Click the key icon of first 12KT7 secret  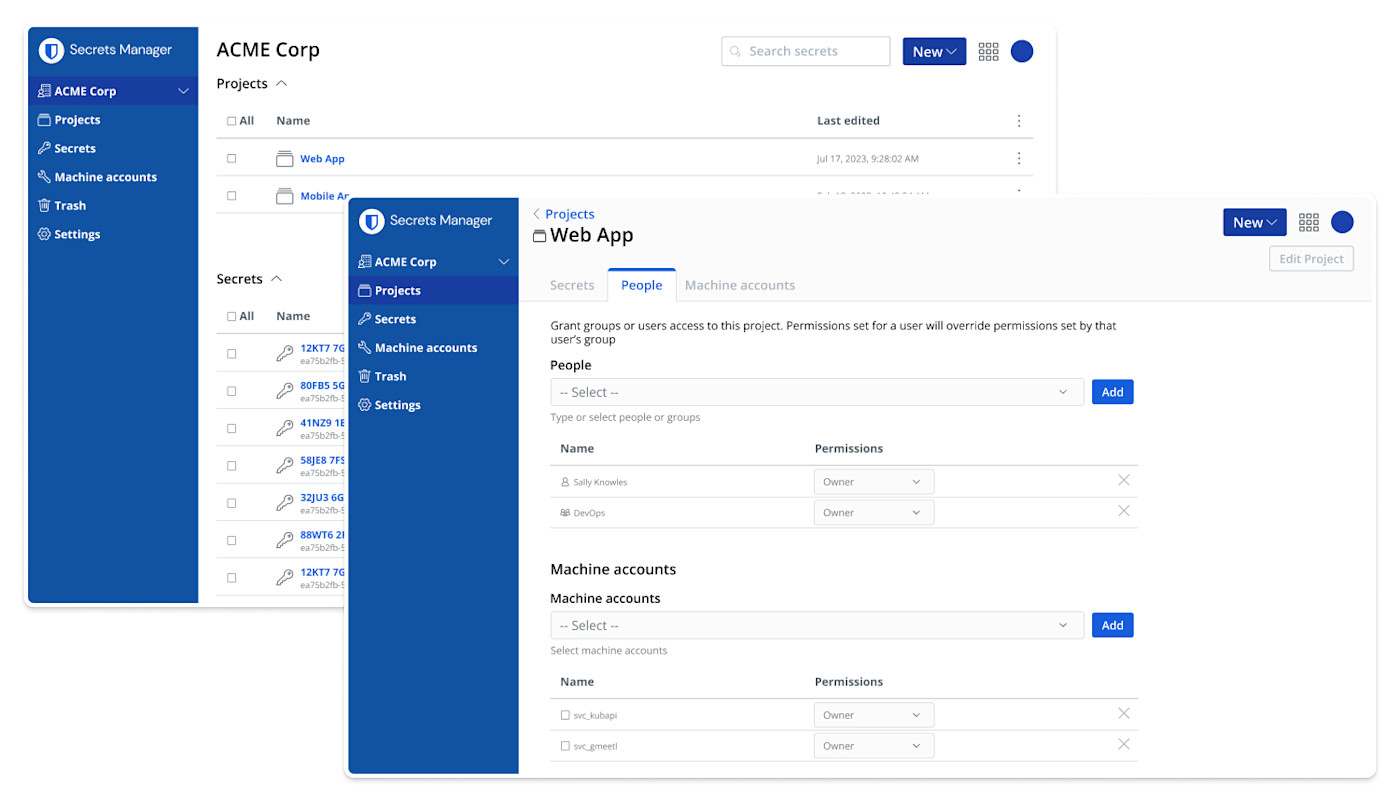[x=285, y=353]
